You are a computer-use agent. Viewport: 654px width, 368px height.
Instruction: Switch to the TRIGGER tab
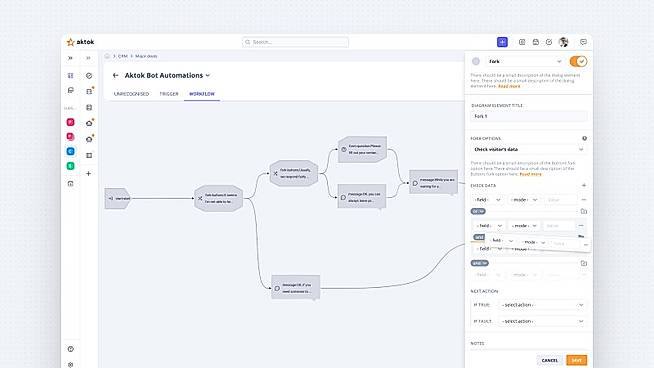[x=169, y=94]
